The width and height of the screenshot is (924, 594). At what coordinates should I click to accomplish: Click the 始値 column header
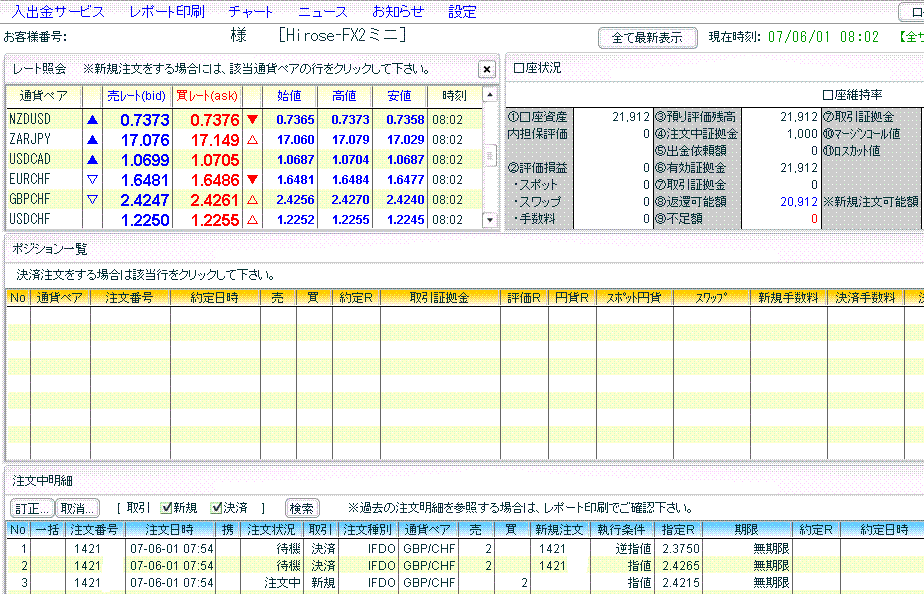[289, 96]
